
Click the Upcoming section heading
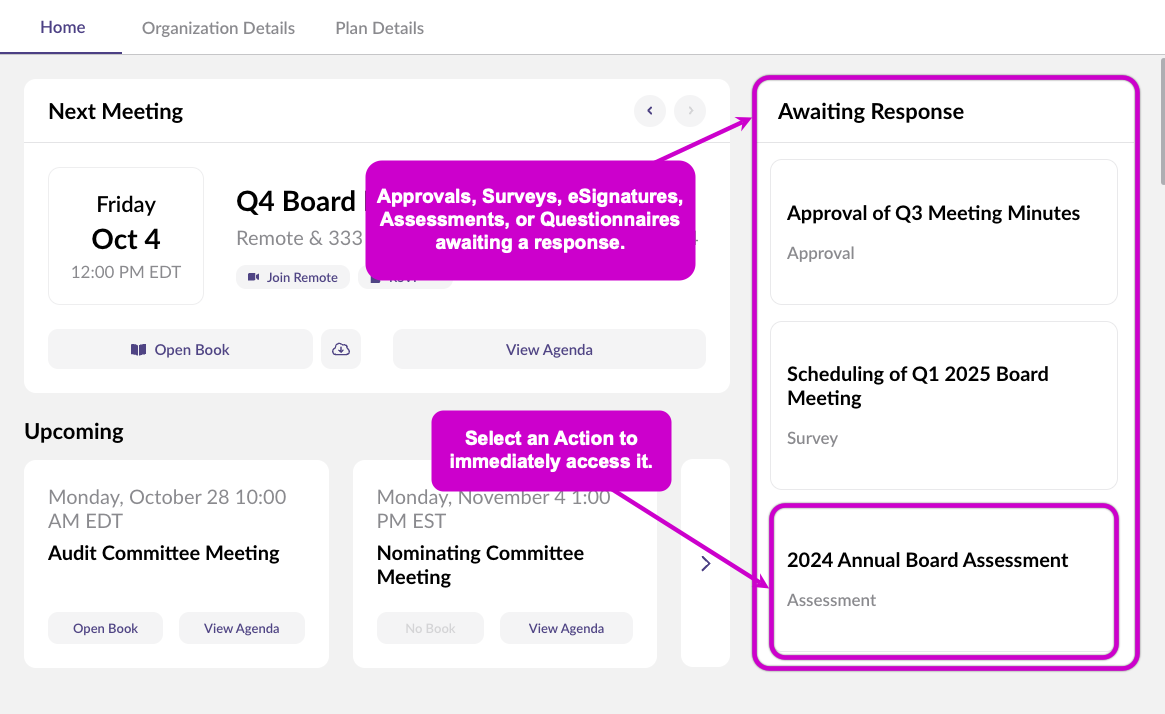pyautogui.click(x=74, y=431)
